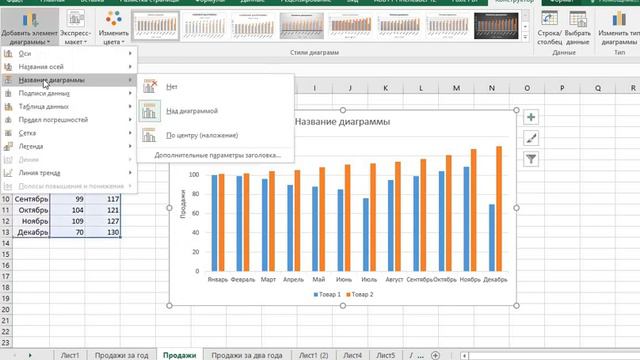Open Express Layout gallery

[x=76, y=27]
